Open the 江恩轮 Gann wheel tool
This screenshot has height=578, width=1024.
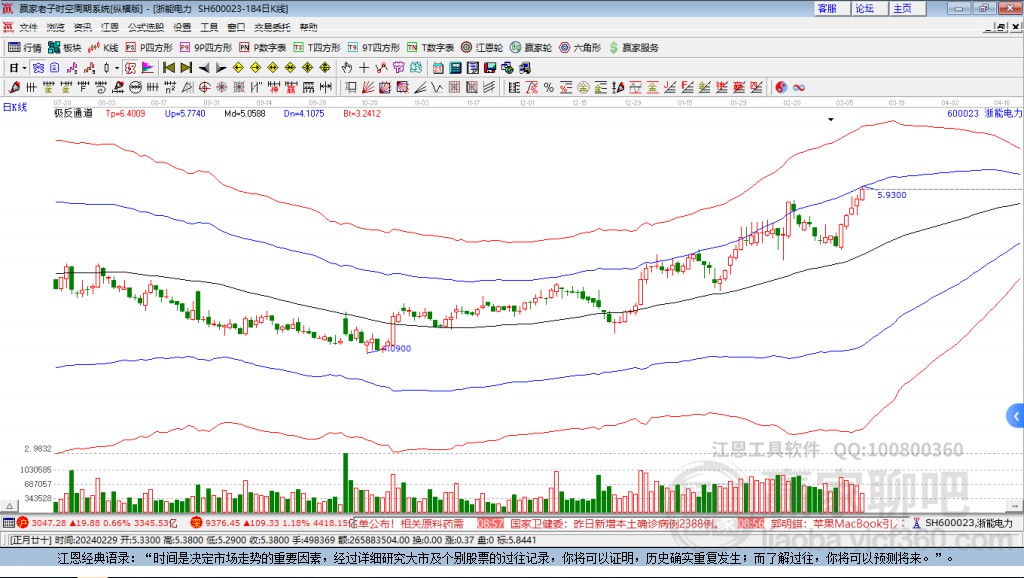tap(483, 47)
